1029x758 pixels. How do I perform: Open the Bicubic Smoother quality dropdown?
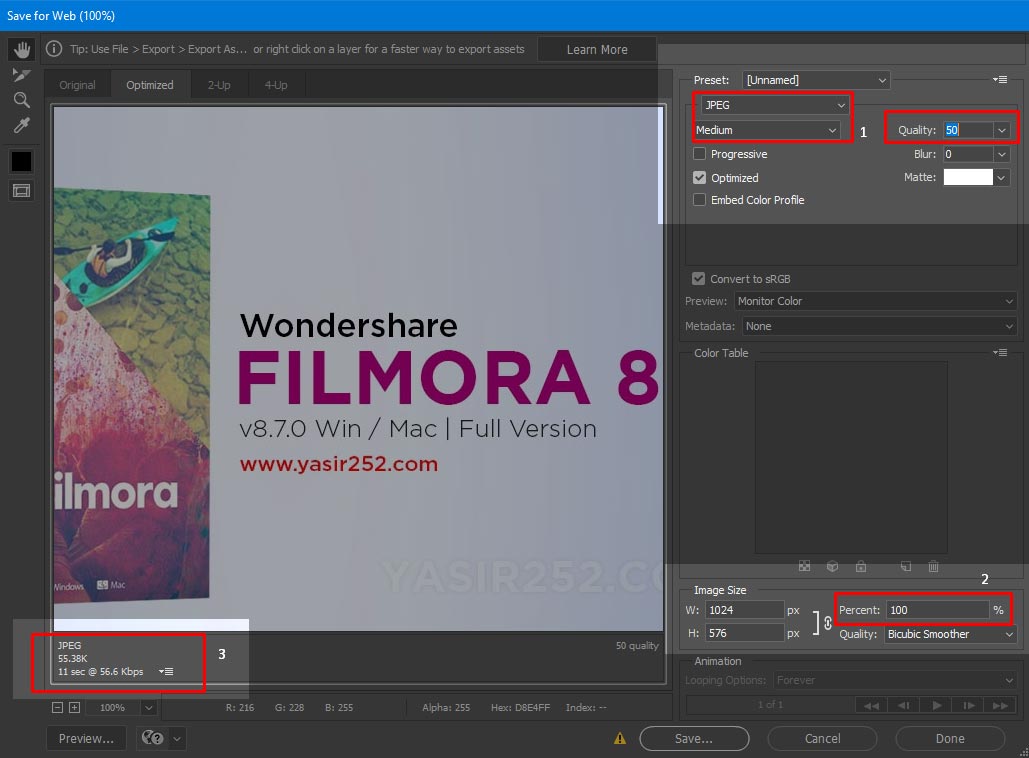click(948, 634)
